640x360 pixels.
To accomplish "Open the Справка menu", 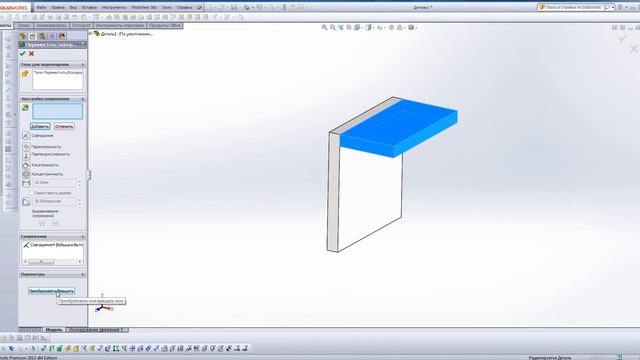I will pyautogui.click(x=184, y=7).
